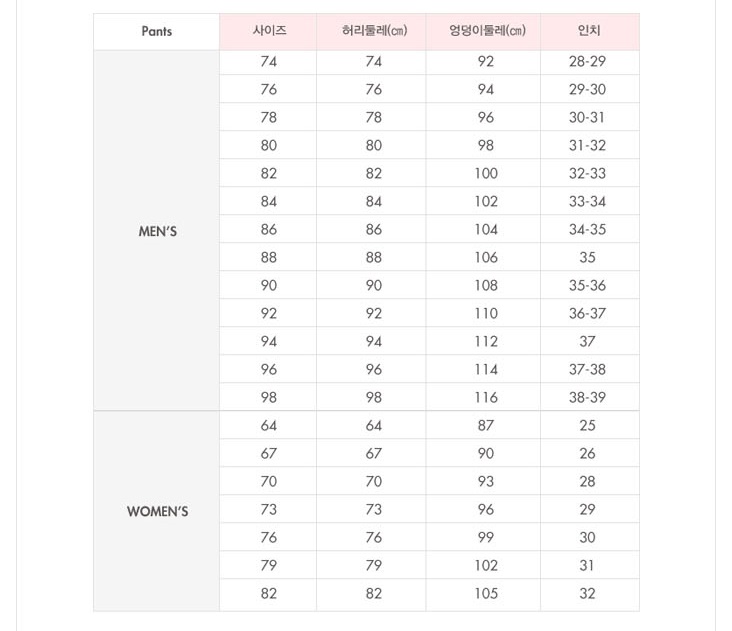Select the MEN'S row group label

point(157,231)
